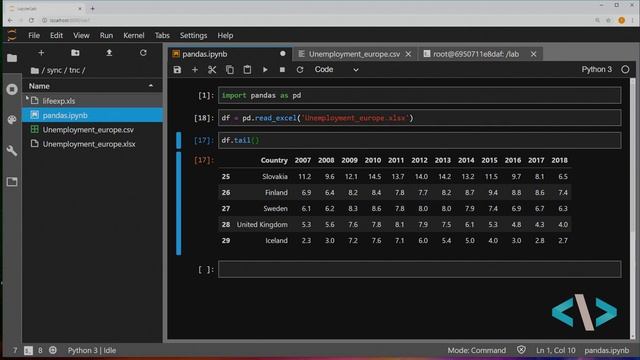
Task: Open the cell type Code dropdown
Action: click(336, 70)
